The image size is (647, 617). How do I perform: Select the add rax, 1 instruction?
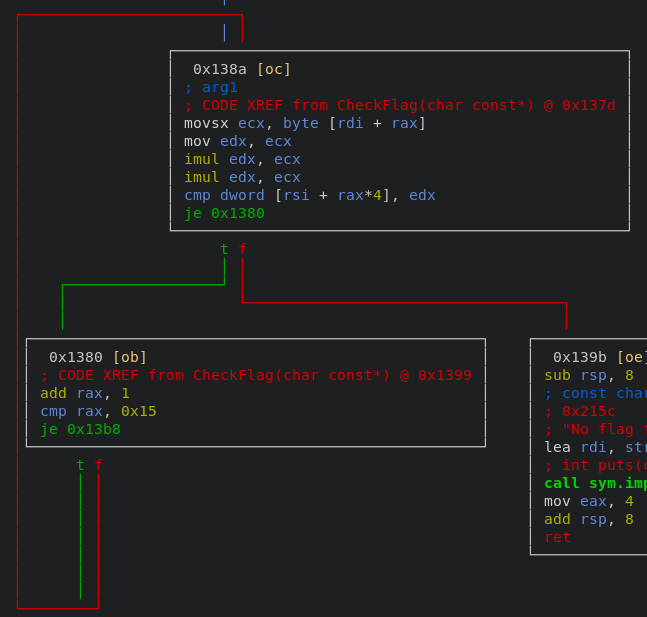coord(85,393)
